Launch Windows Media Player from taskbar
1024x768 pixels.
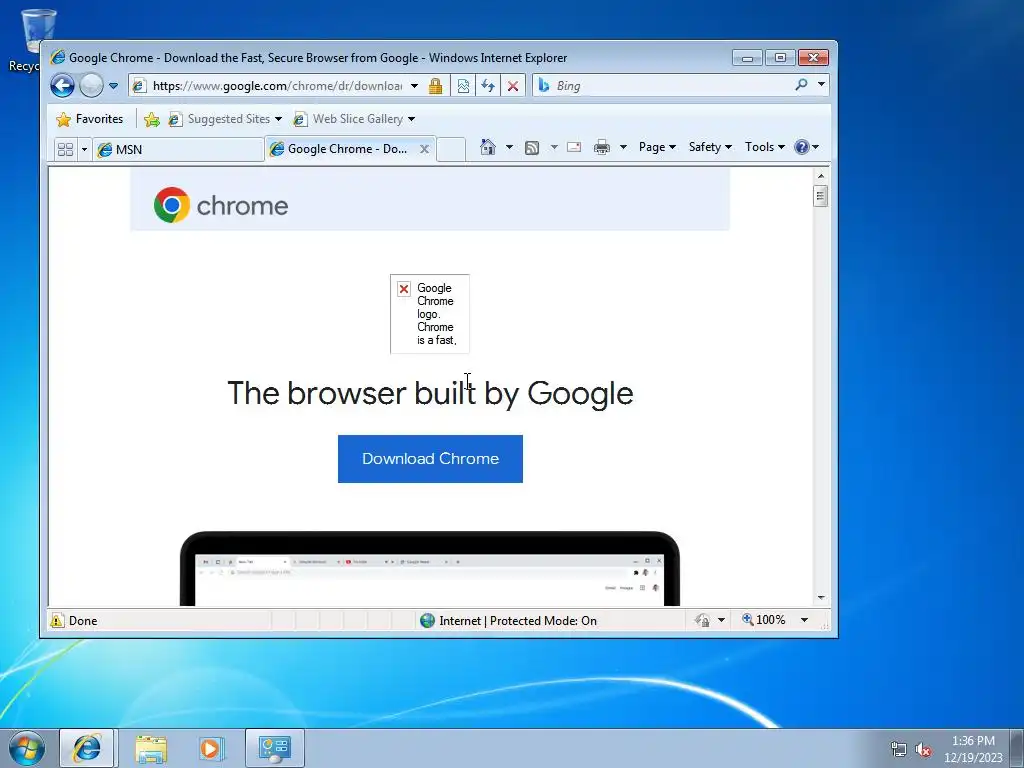point(211,748)
